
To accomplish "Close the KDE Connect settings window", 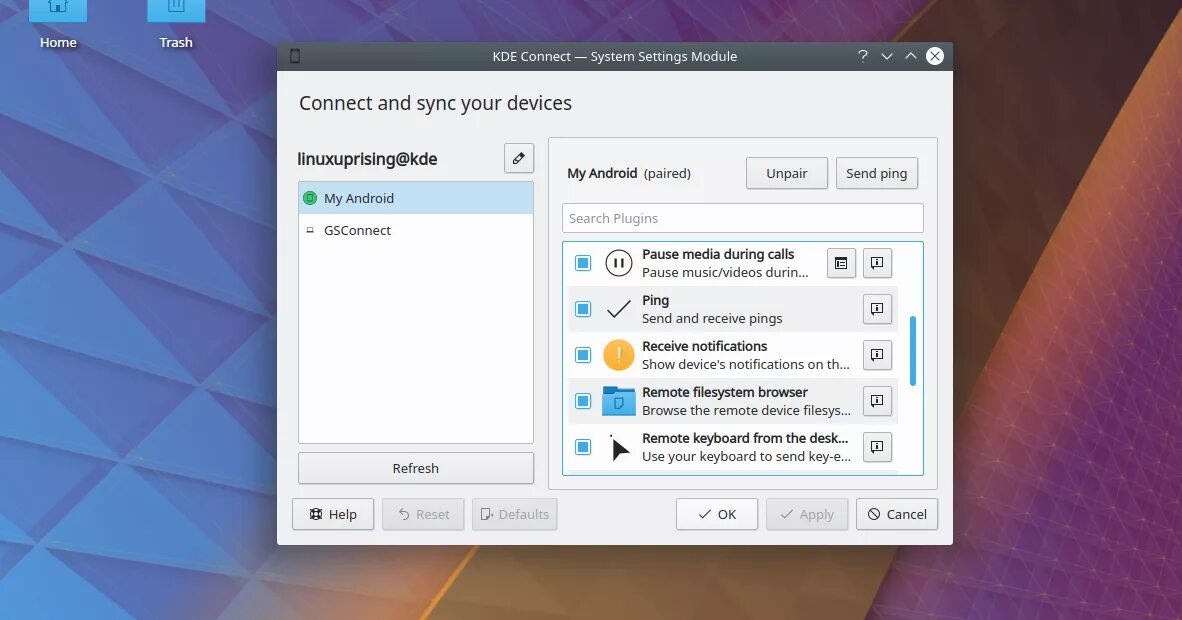I will (x=935, y=56).
